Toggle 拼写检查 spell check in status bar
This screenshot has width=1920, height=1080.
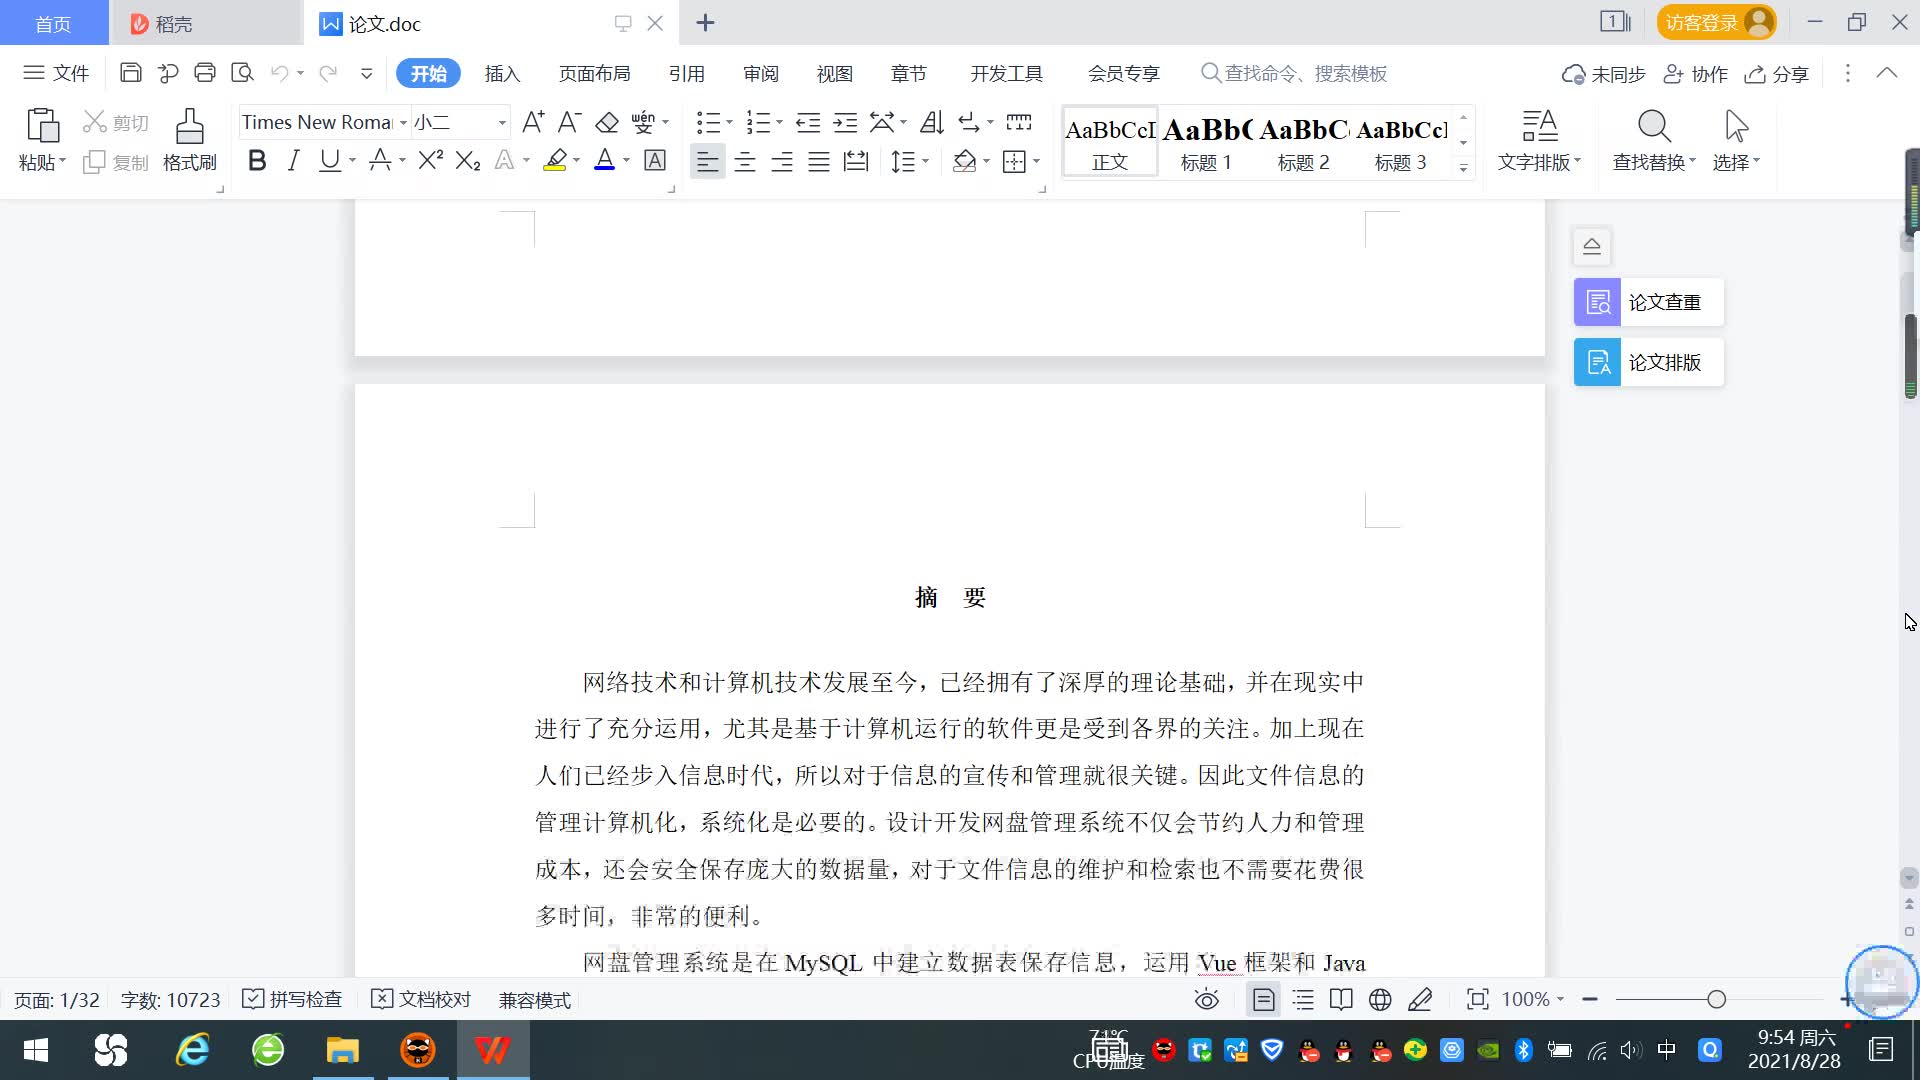coord(293,999)
